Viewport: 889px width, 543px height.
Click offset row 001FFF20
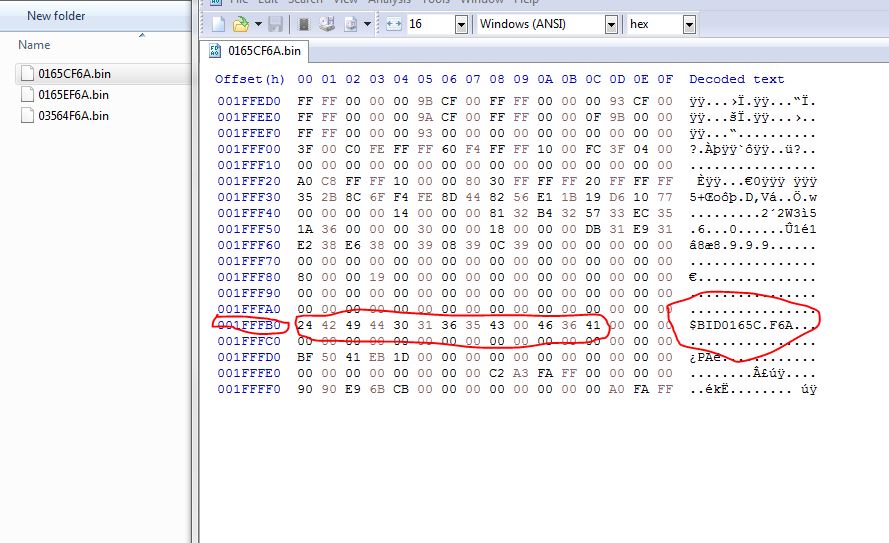pos(249,181)
